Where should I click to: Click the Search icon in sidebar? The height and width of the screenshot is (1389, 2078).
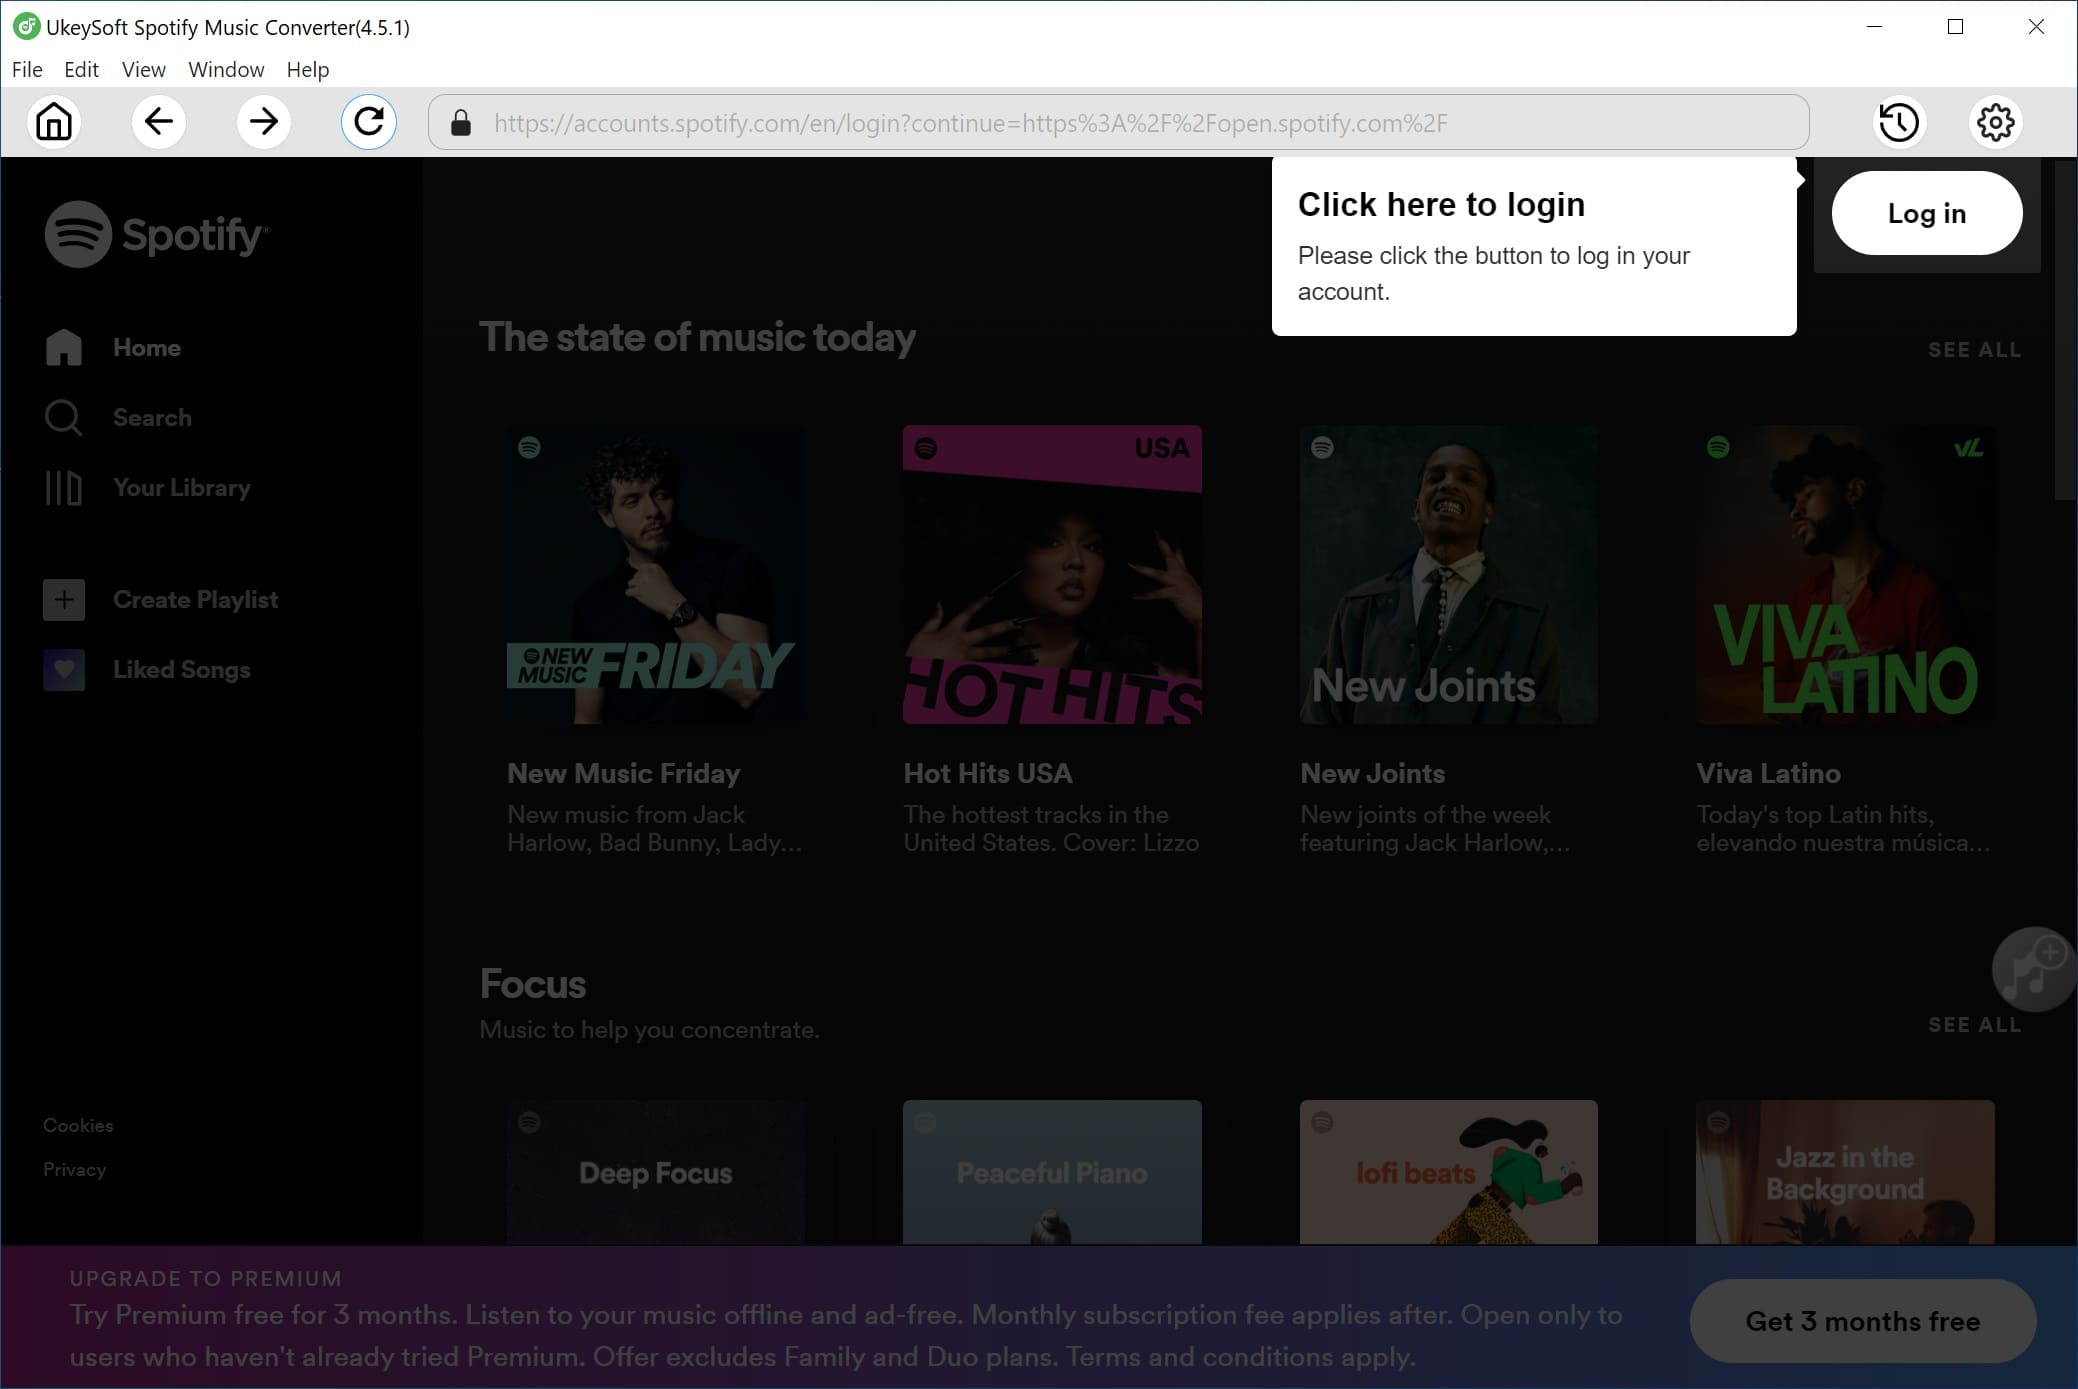pyautogui.click(x=62, y=417)
